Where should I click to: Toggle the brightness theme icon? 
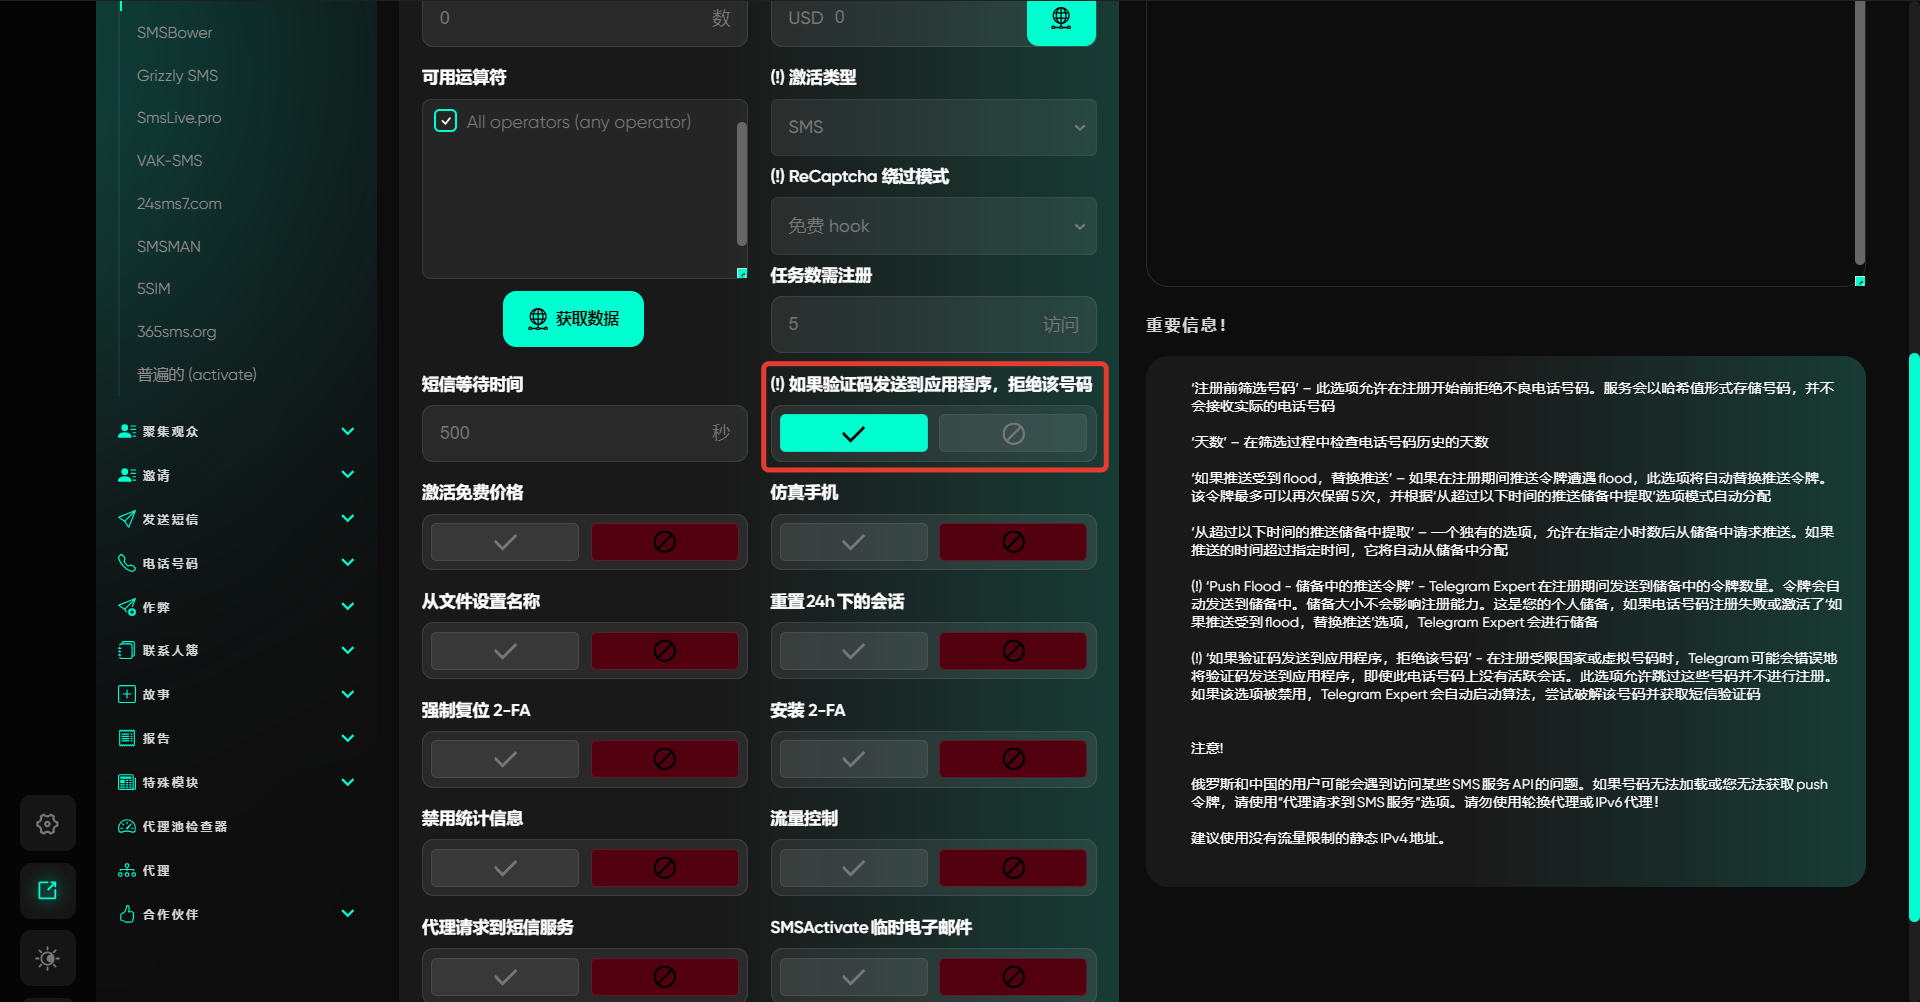47,958
